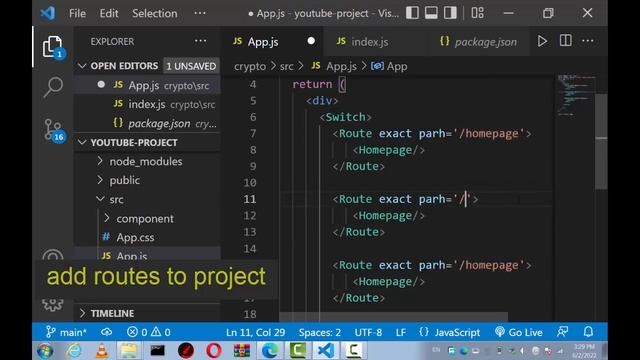Viewport: 640px width, 360px height.
Task: Toggle the primary side bar
Action: (x=412, y=13)
